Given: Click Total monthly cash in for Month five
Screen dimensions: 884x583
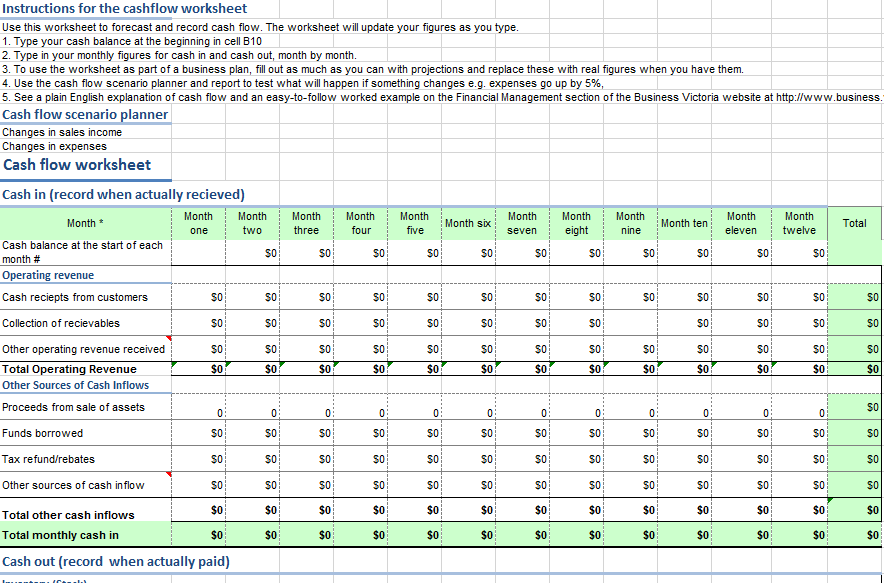Looking at the screenshot, I should [414, 535].
